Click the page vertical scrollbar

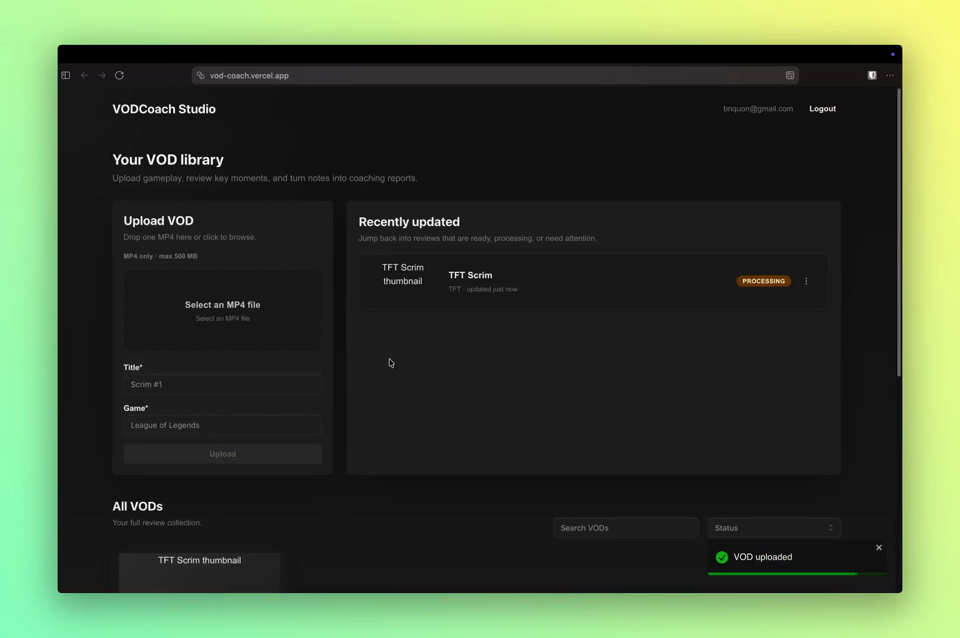[898, 233]
